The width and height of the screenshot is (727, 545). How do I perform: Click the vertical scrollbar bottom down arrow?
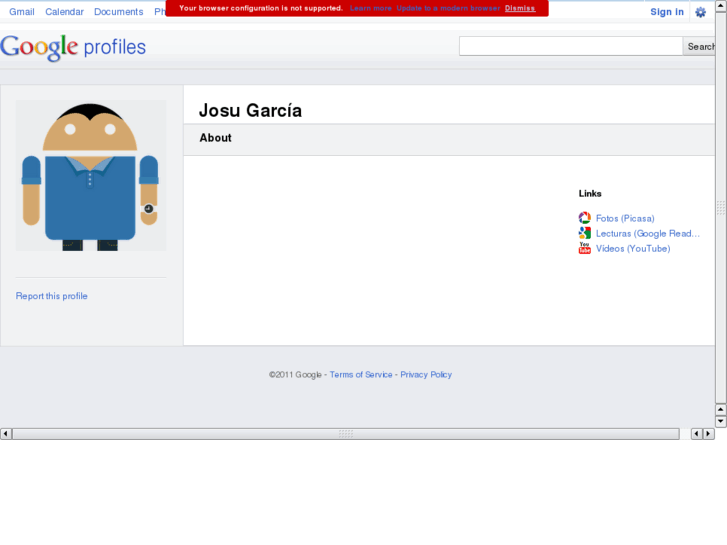coord(721,422)
